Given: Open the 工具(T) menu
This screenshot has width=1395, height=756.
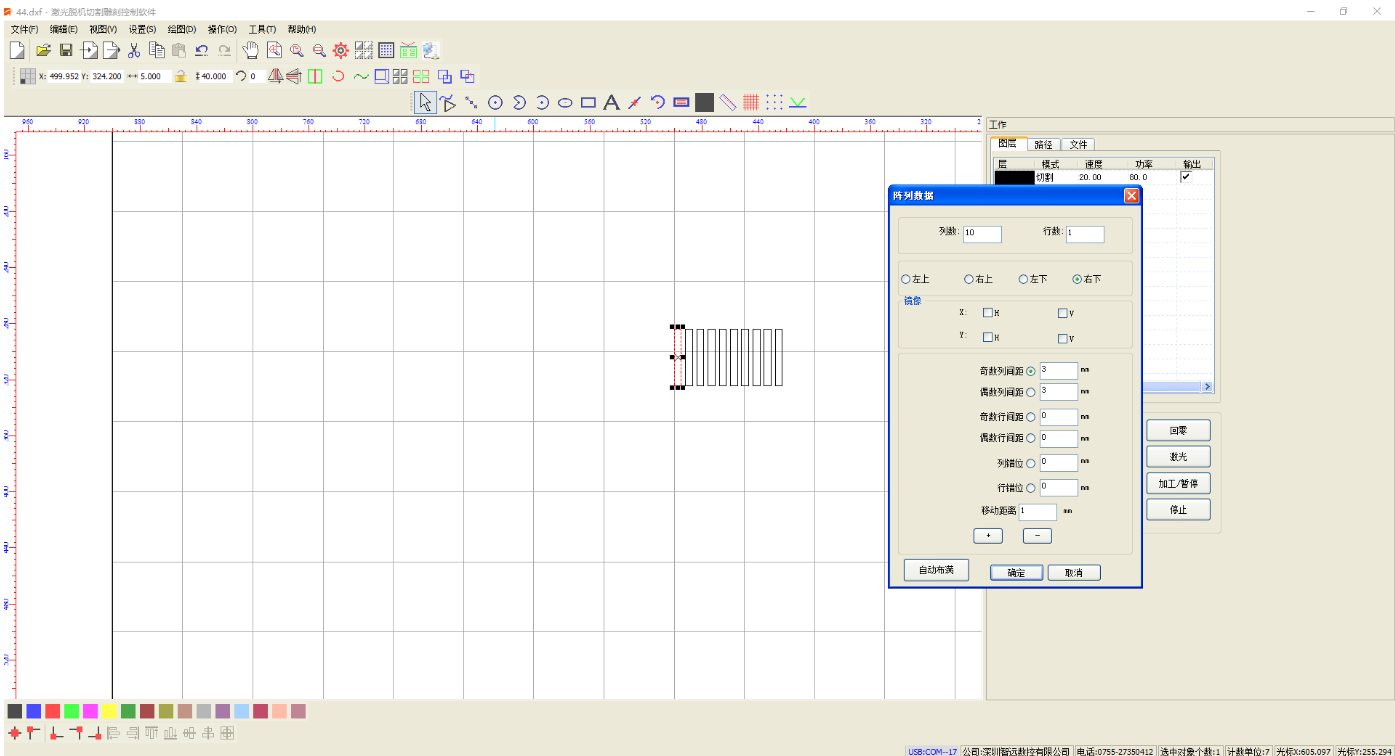Looking at the screenshot, I should pyautogui.click(x=262, y=30).
